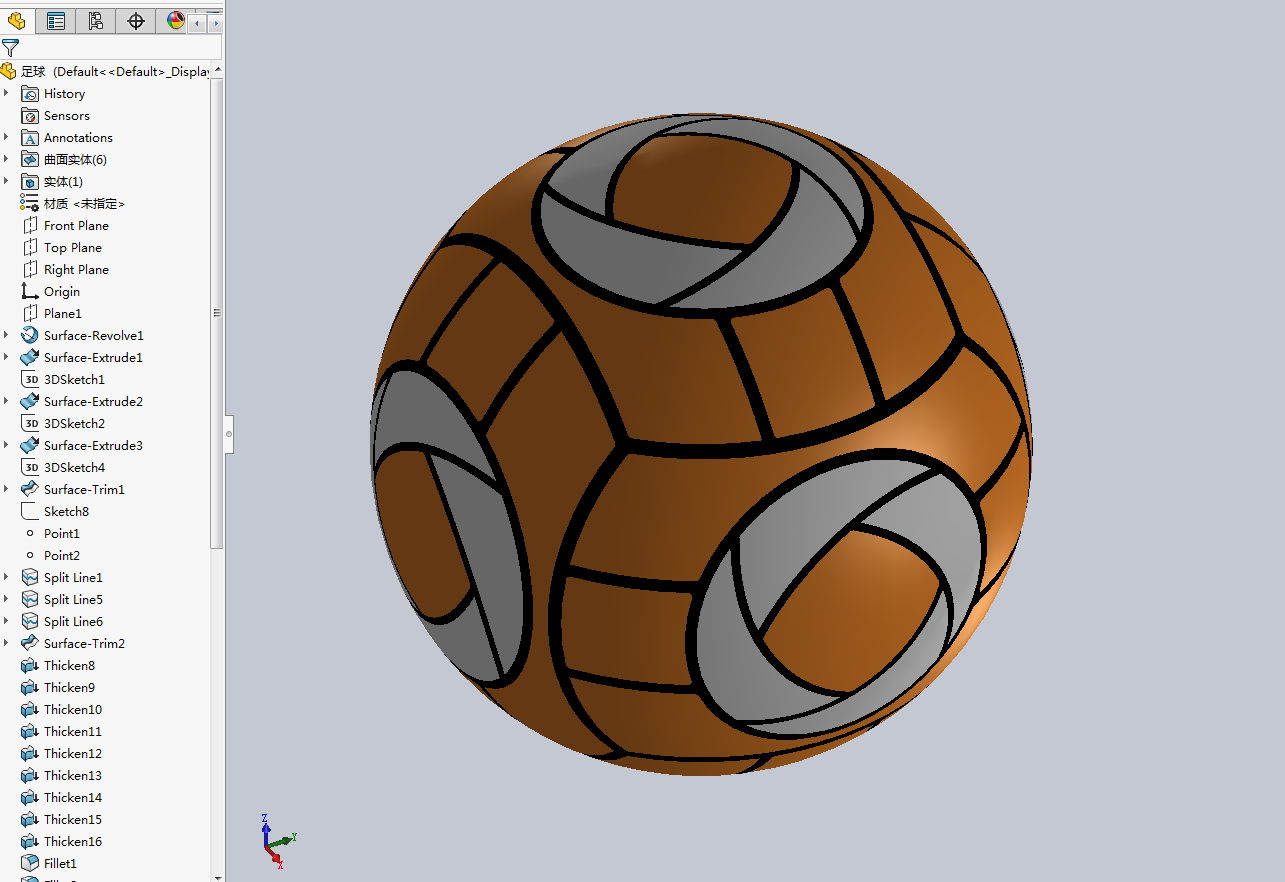Expand the 曲面实体(6) folder
This screenshot has height=882, width=1285.
click(6, 159)
